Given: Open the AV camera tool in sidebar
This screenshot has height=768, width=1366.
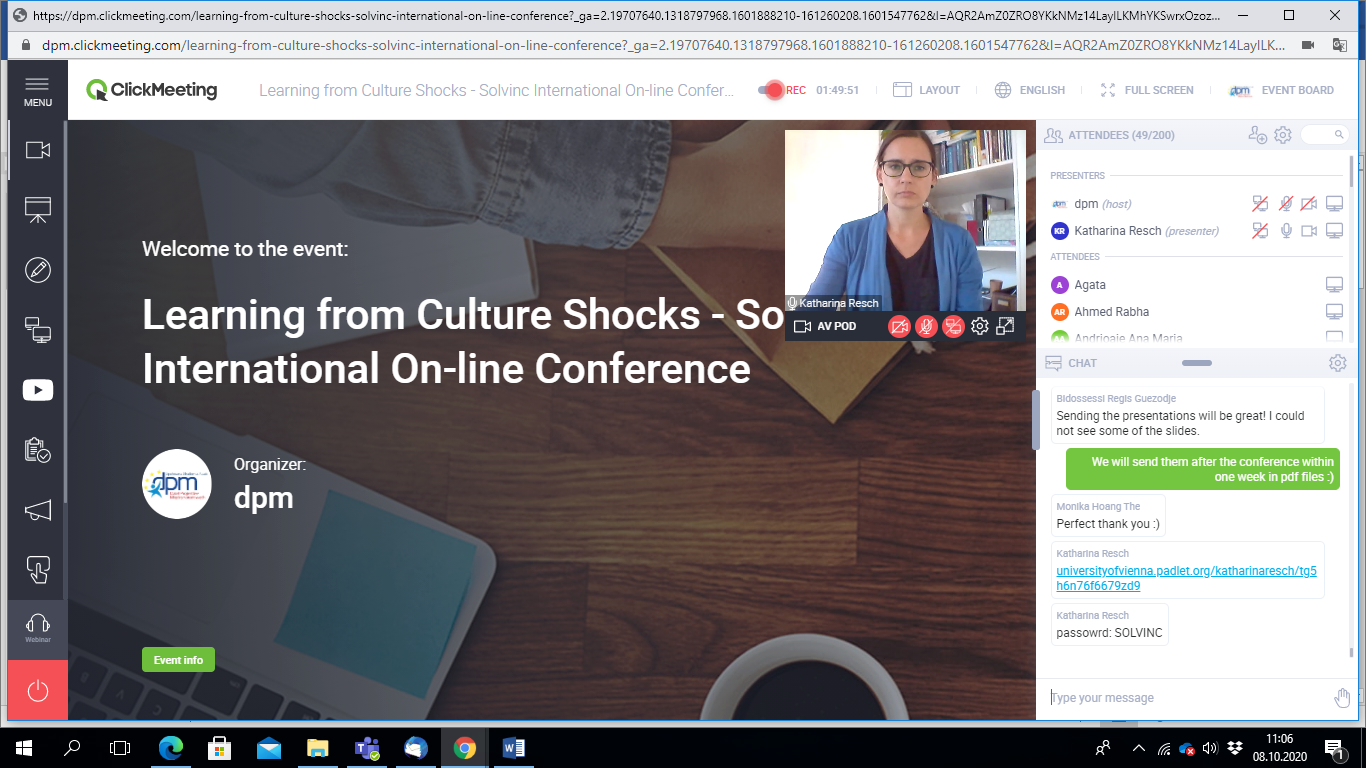Looking at the screenshot, I should pos(38,150).
